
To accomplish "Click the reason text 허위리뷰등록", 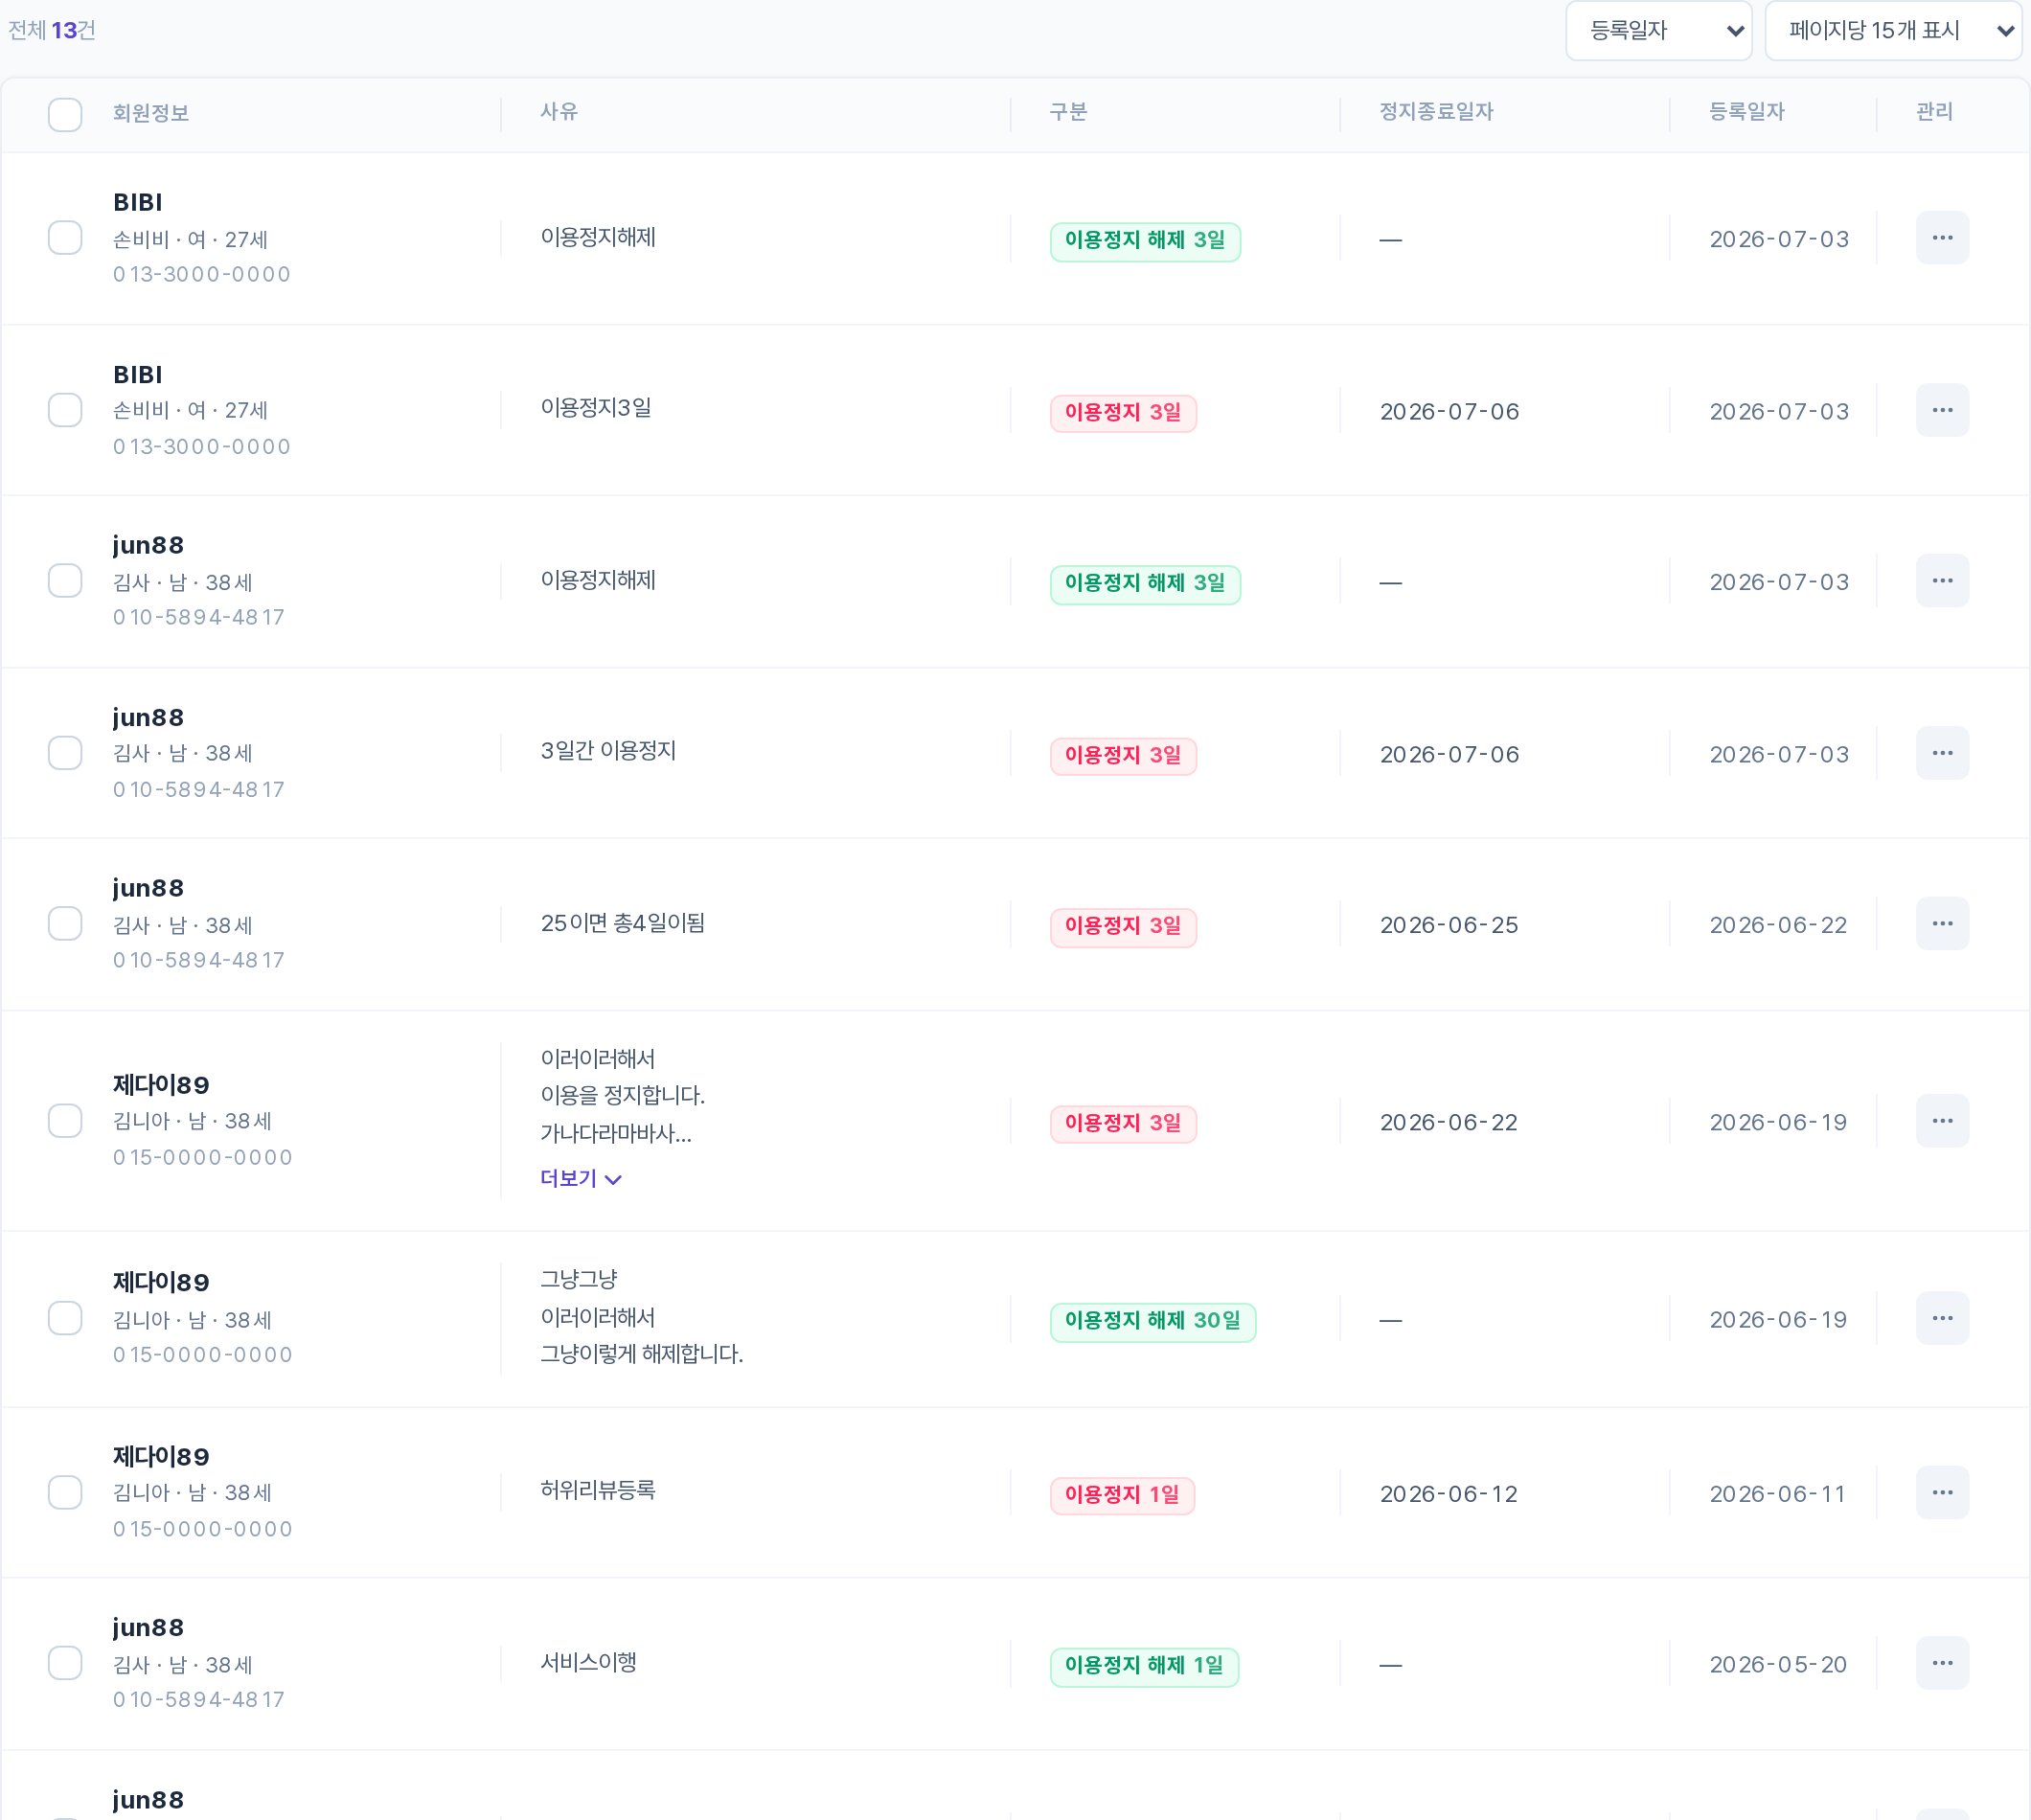I will [x=598, y=1490].
